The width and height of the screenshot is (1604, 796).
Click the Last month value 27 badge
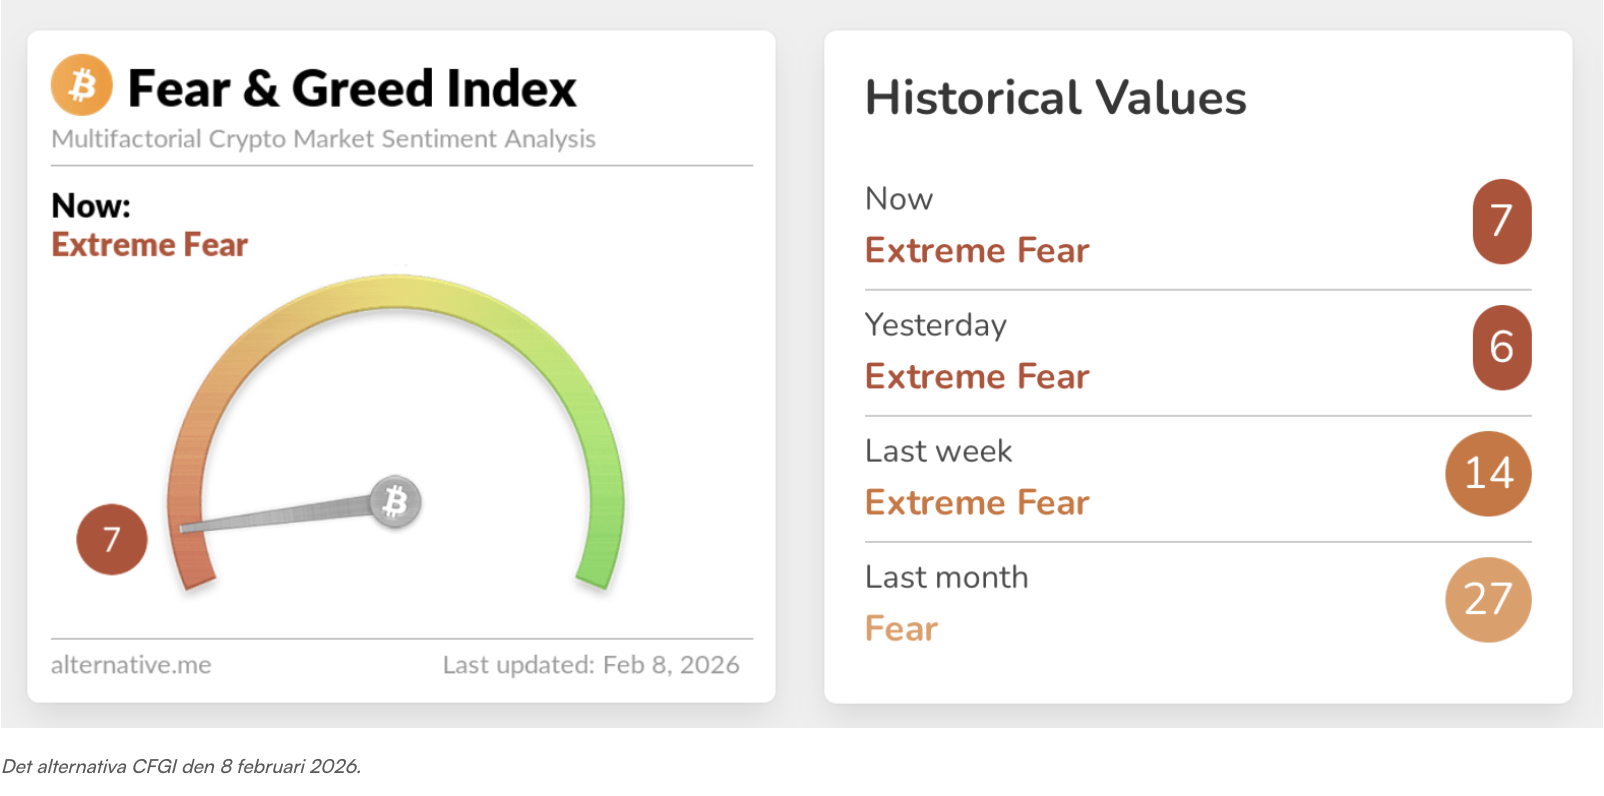click(x=1488, y=599)
